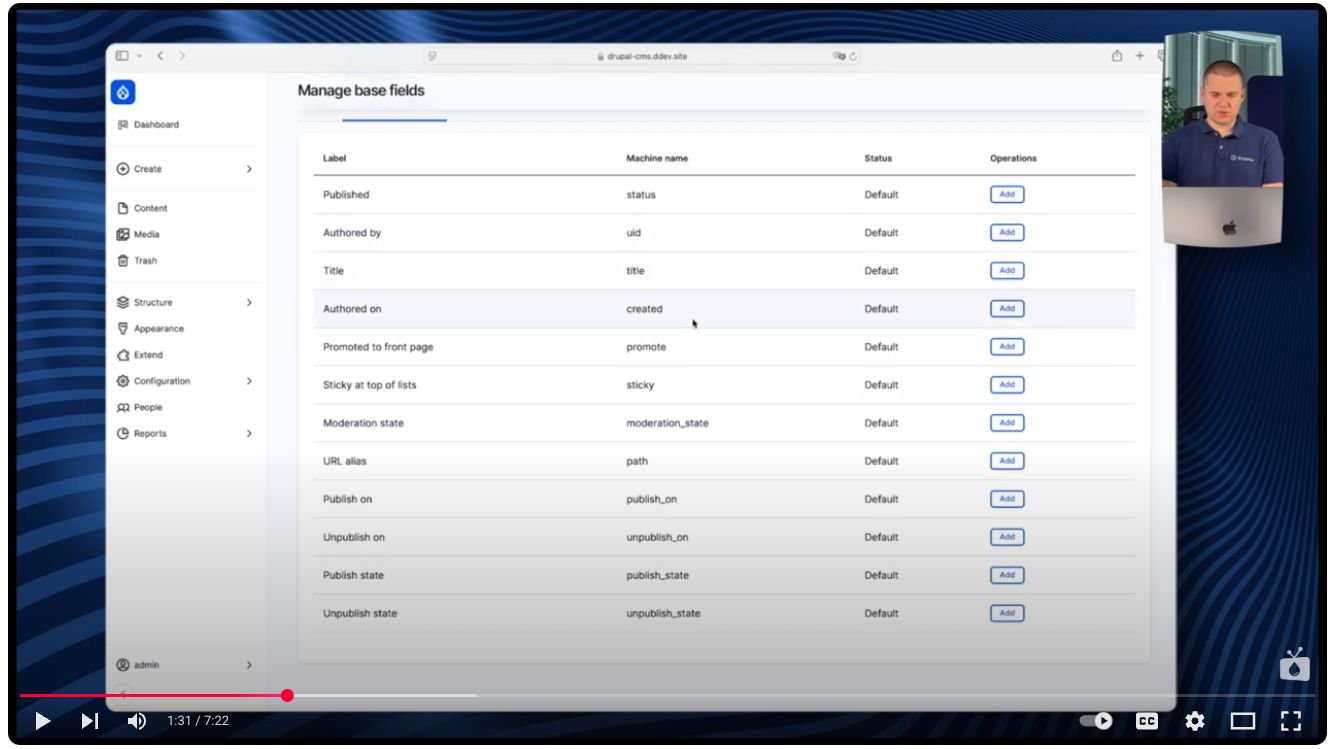
Task: Click the moderation_state machine name
Action: coord(667,423)
